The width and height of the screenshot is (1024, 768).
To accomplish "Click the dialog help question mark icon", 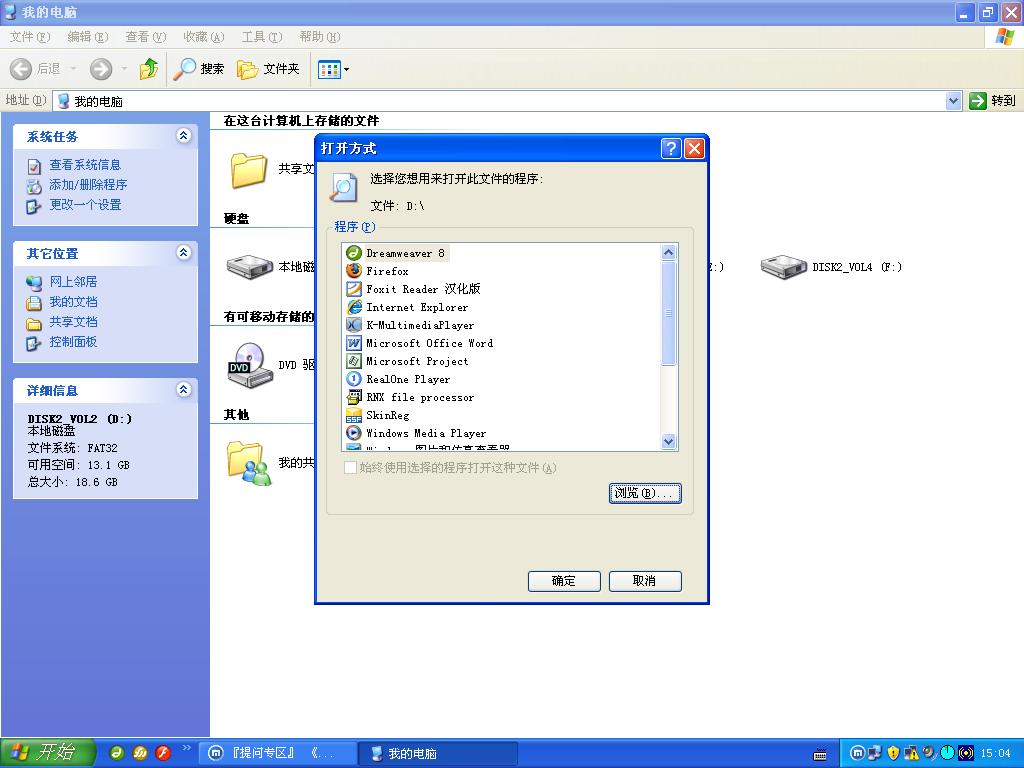I will point(671,148).
